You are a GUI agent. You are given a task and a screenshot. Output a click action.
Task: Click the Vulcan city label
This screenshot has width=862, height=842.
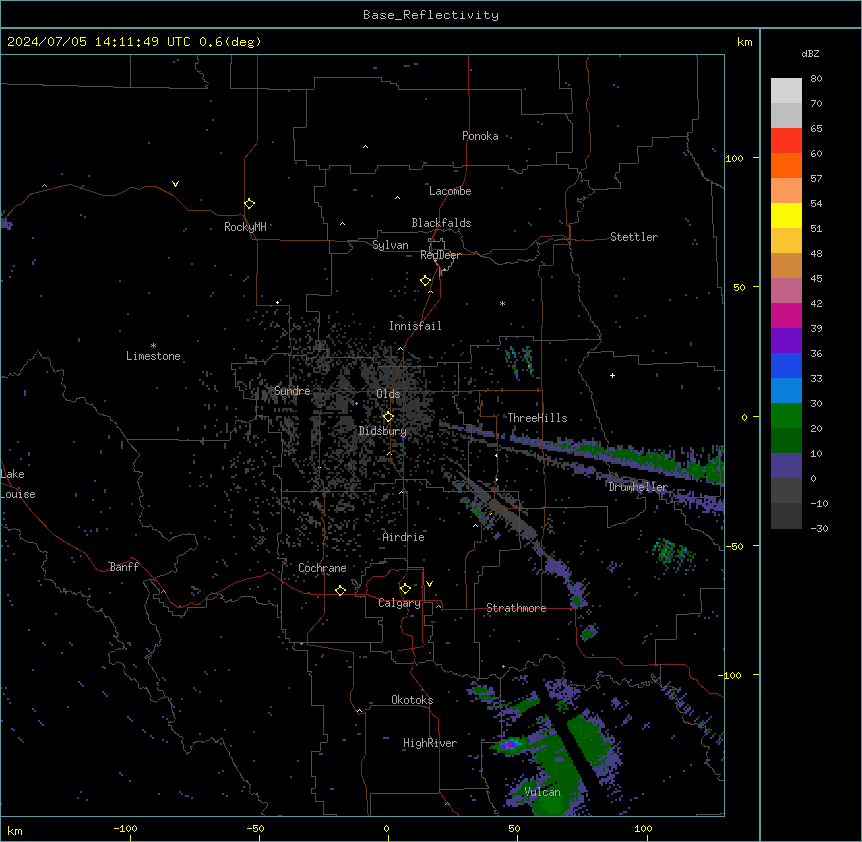click(x=543, y=792)
